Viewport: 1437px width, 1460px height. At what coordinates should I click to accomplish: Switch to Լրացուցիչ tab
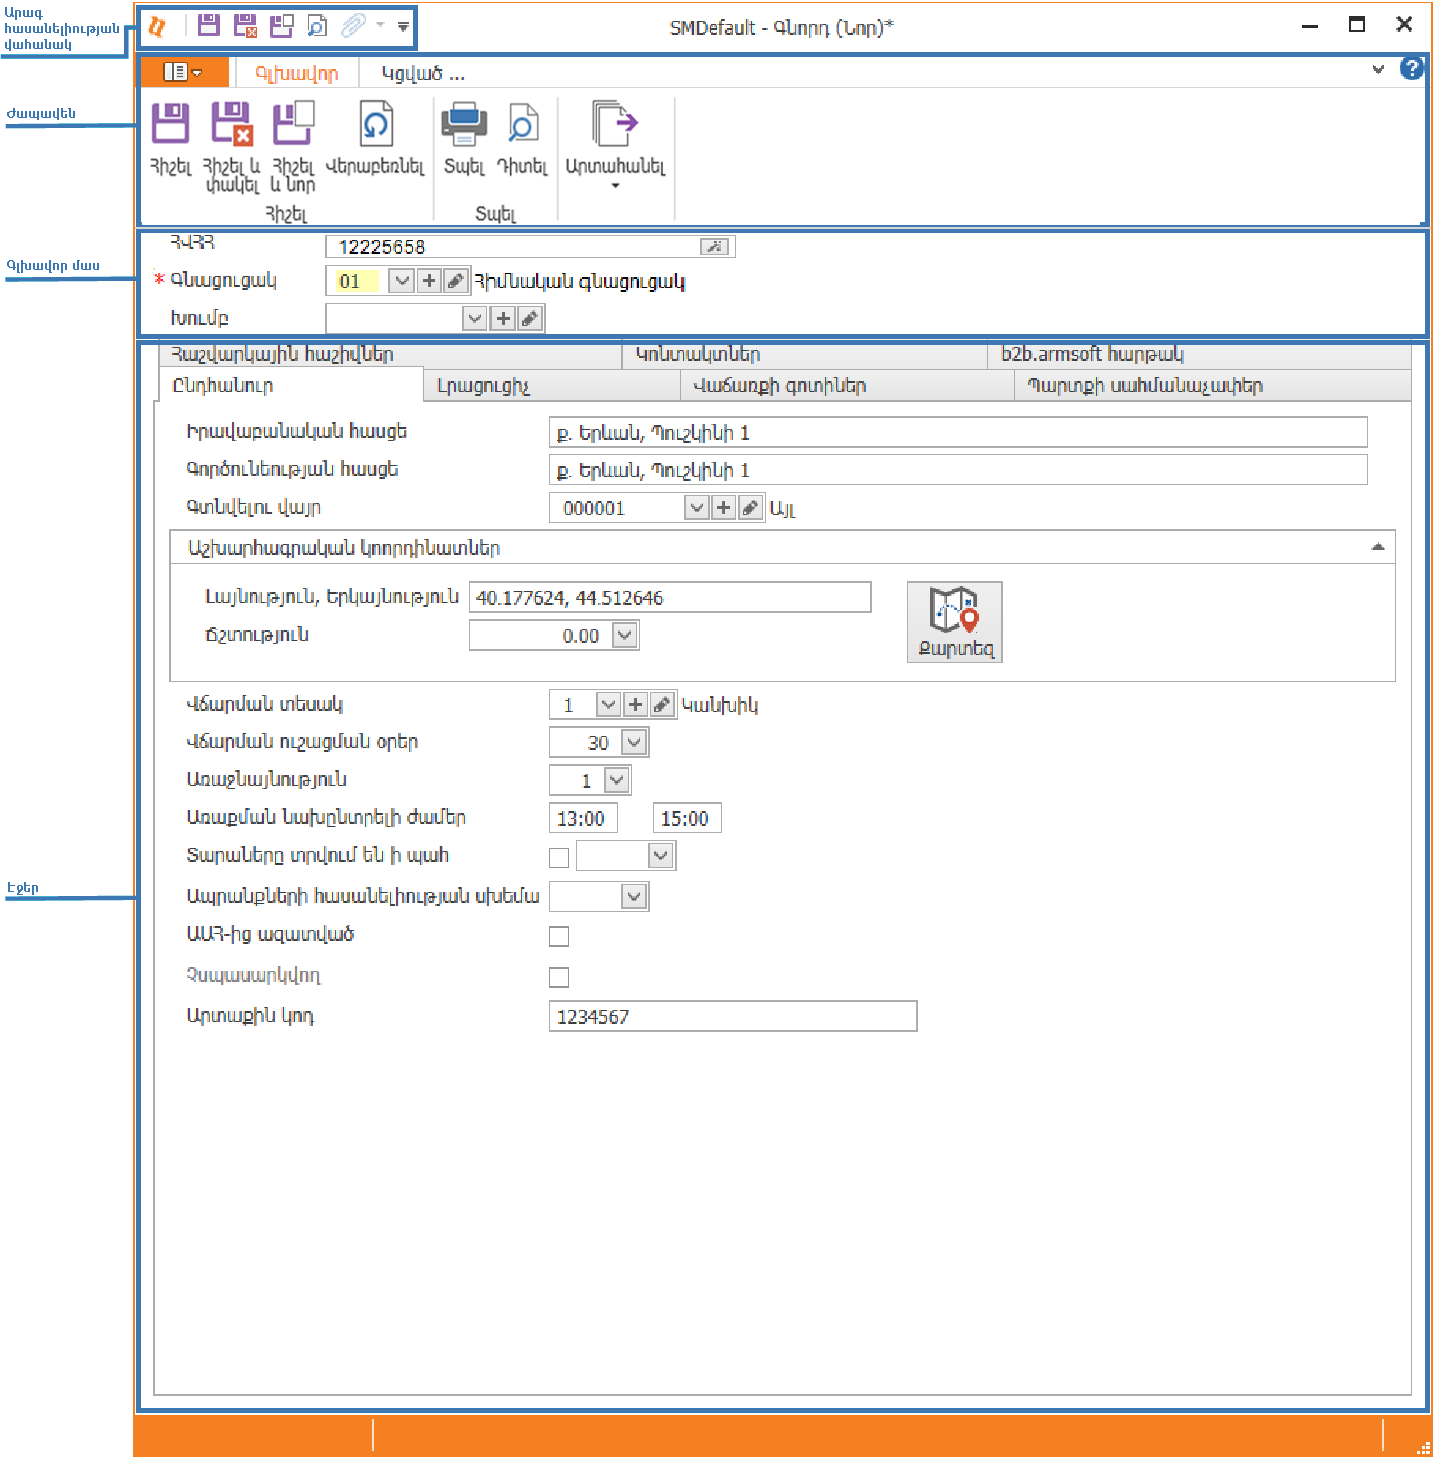tap(552, 386)
